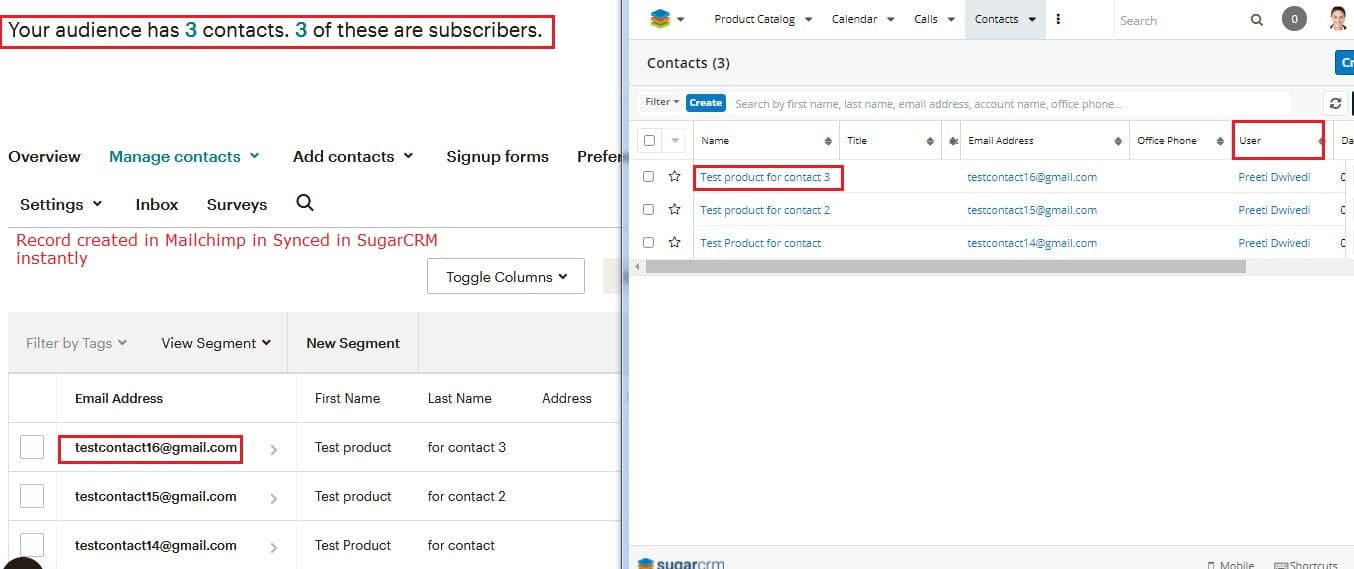Open chevron beside testcontact14@gmail.com in Mailchimp
The width and height of the screenshot is (1354, 569).
(273, 548)
